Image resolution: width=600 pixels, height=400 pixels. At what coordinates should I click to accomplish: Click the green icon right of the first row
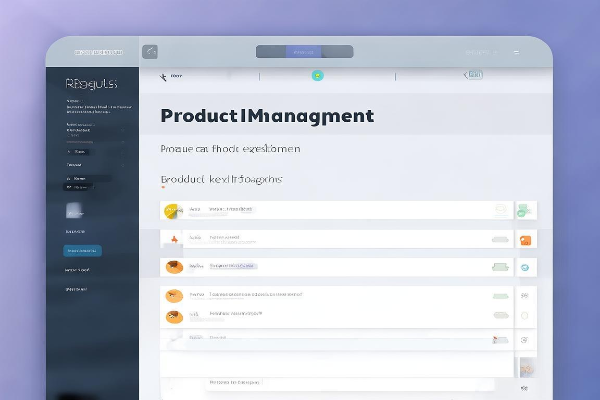522,211
